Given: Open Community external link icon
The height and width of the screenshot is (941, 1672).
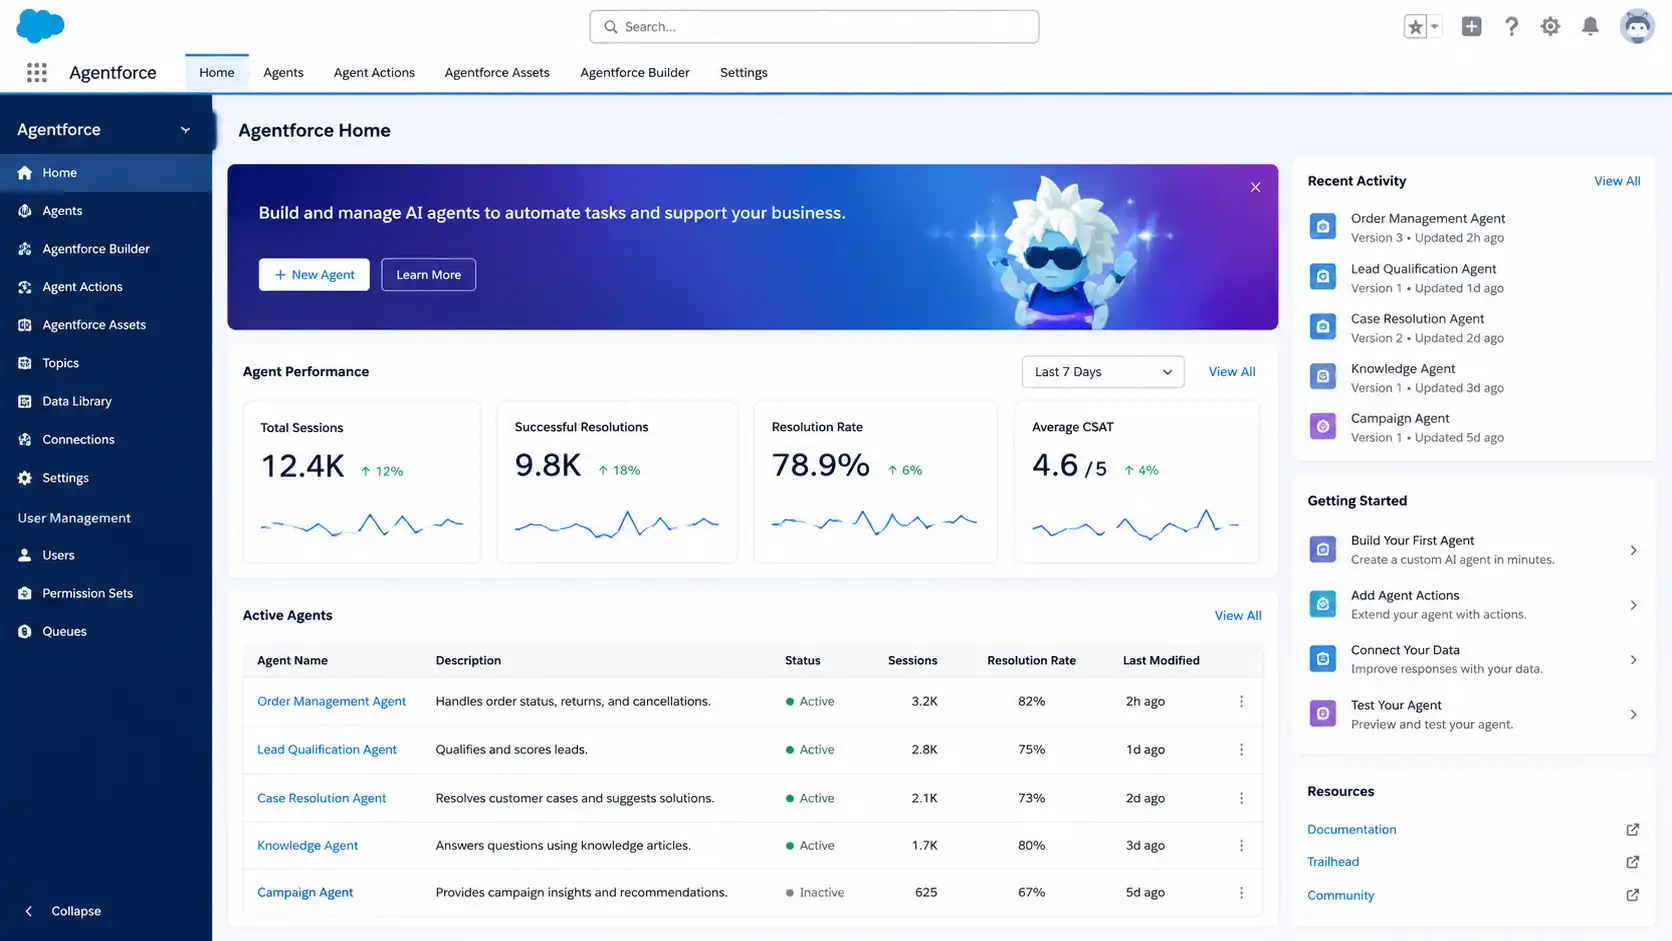Looking at the screenshot, I should pyautogui.click(x=1632, y=895).
